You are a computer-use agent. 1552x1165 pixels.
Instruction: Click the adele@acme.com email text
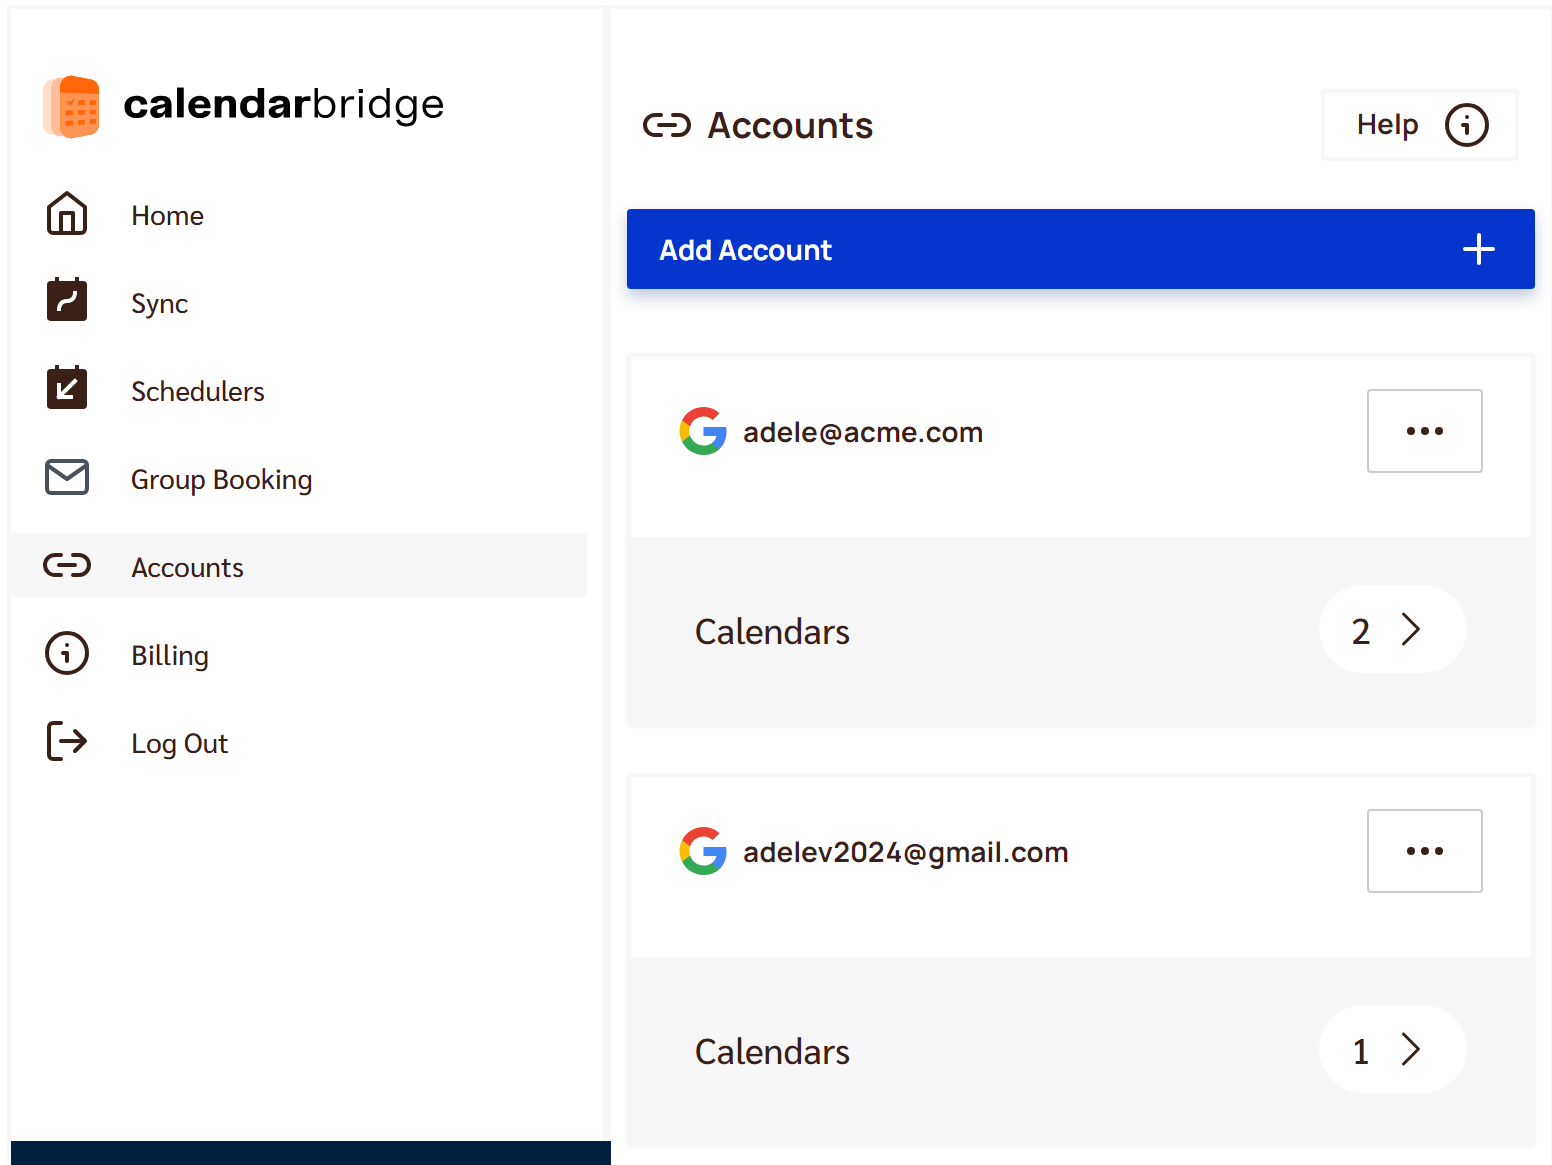coord(863,432)
